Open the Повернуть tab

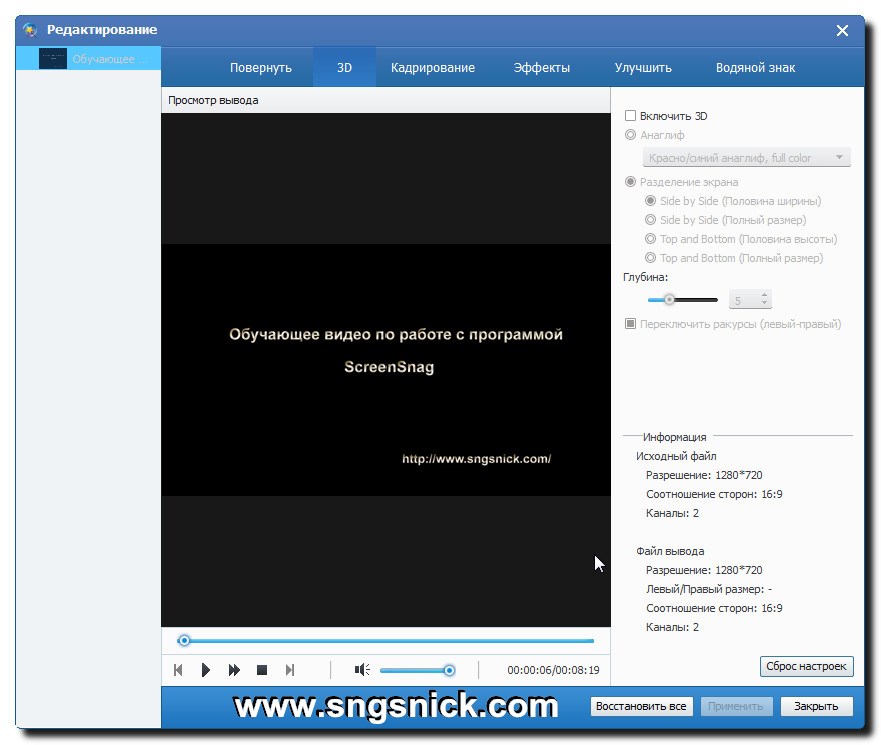coord(261,67)
